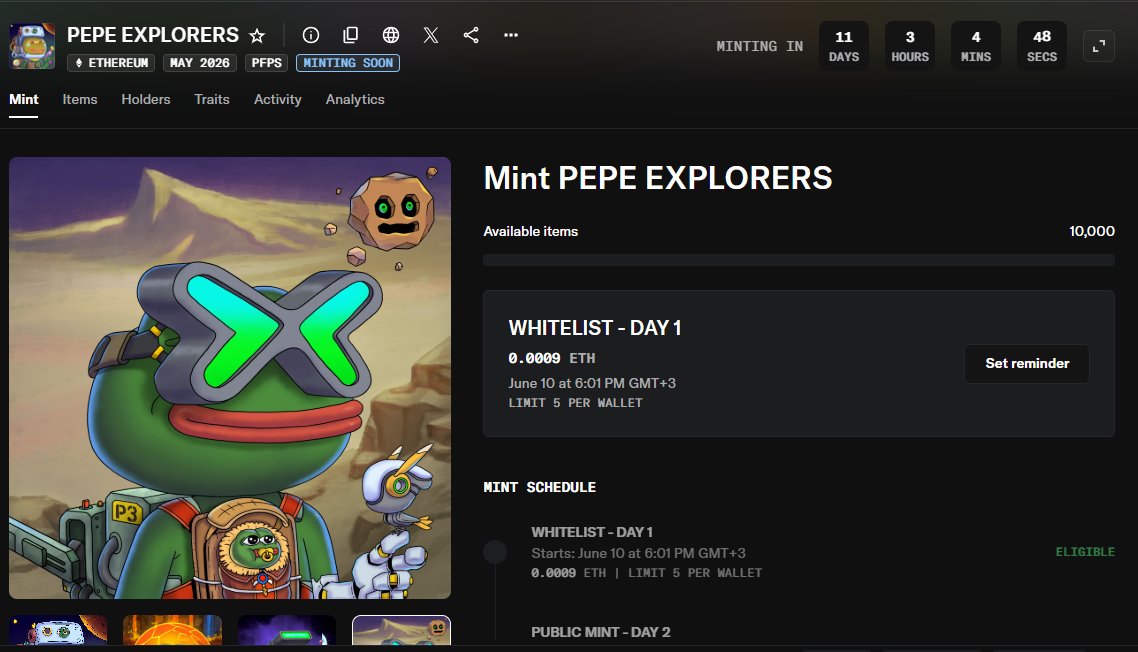
Task: Click the DAYS countdown box
Action: coord(844,46)
